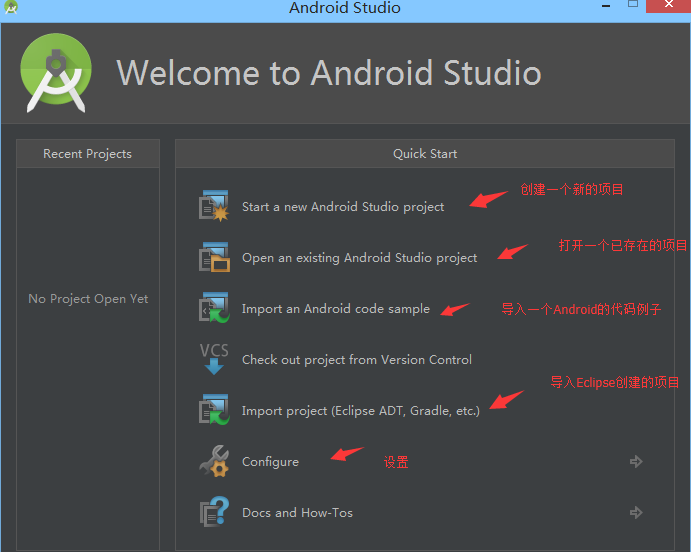The width and height of the screenshot is (691, 552).
Task: Choose Check out project from Version Control
Action: point(357,360)
